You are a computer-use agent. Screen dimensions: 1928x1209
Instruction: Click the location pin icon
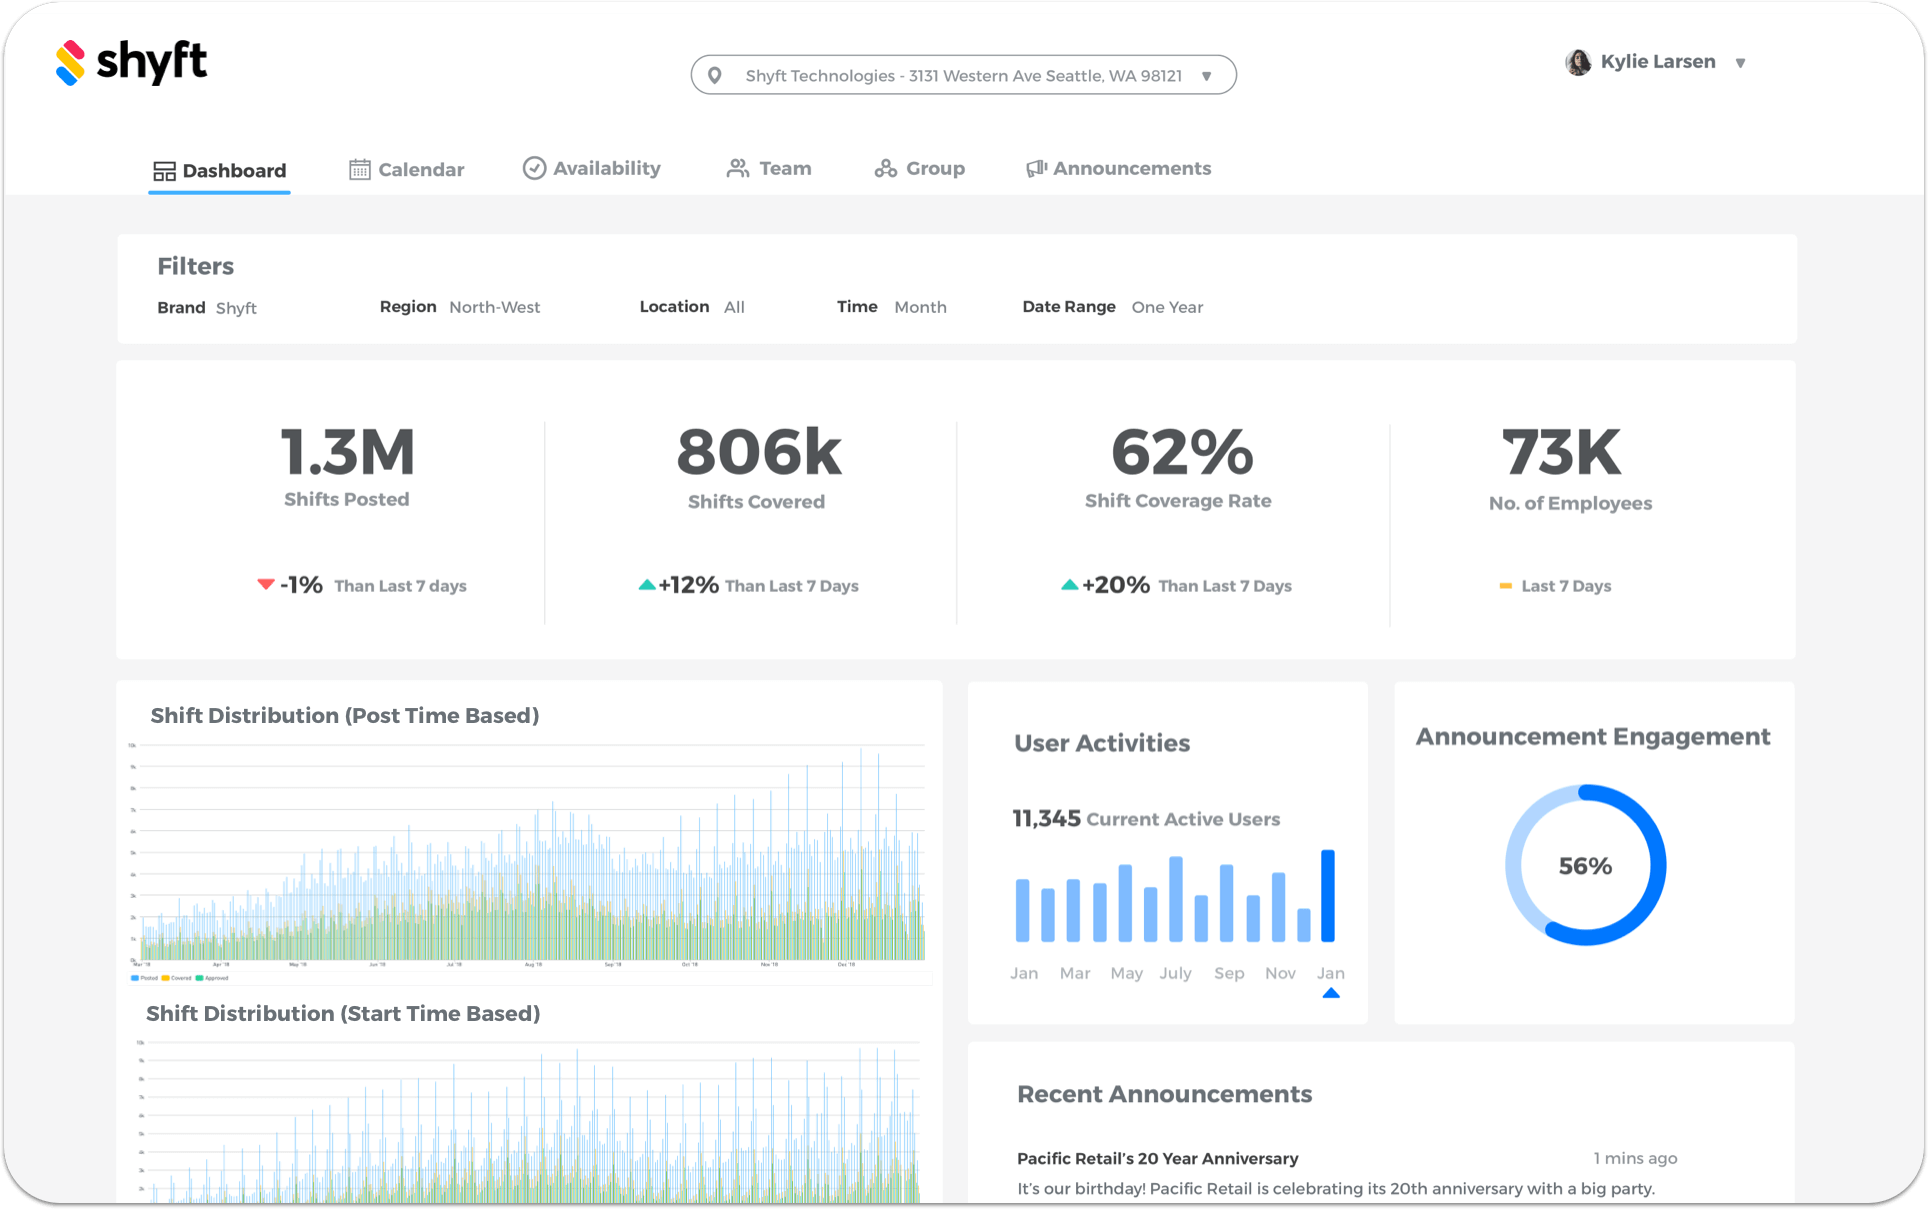pos(715,76)
